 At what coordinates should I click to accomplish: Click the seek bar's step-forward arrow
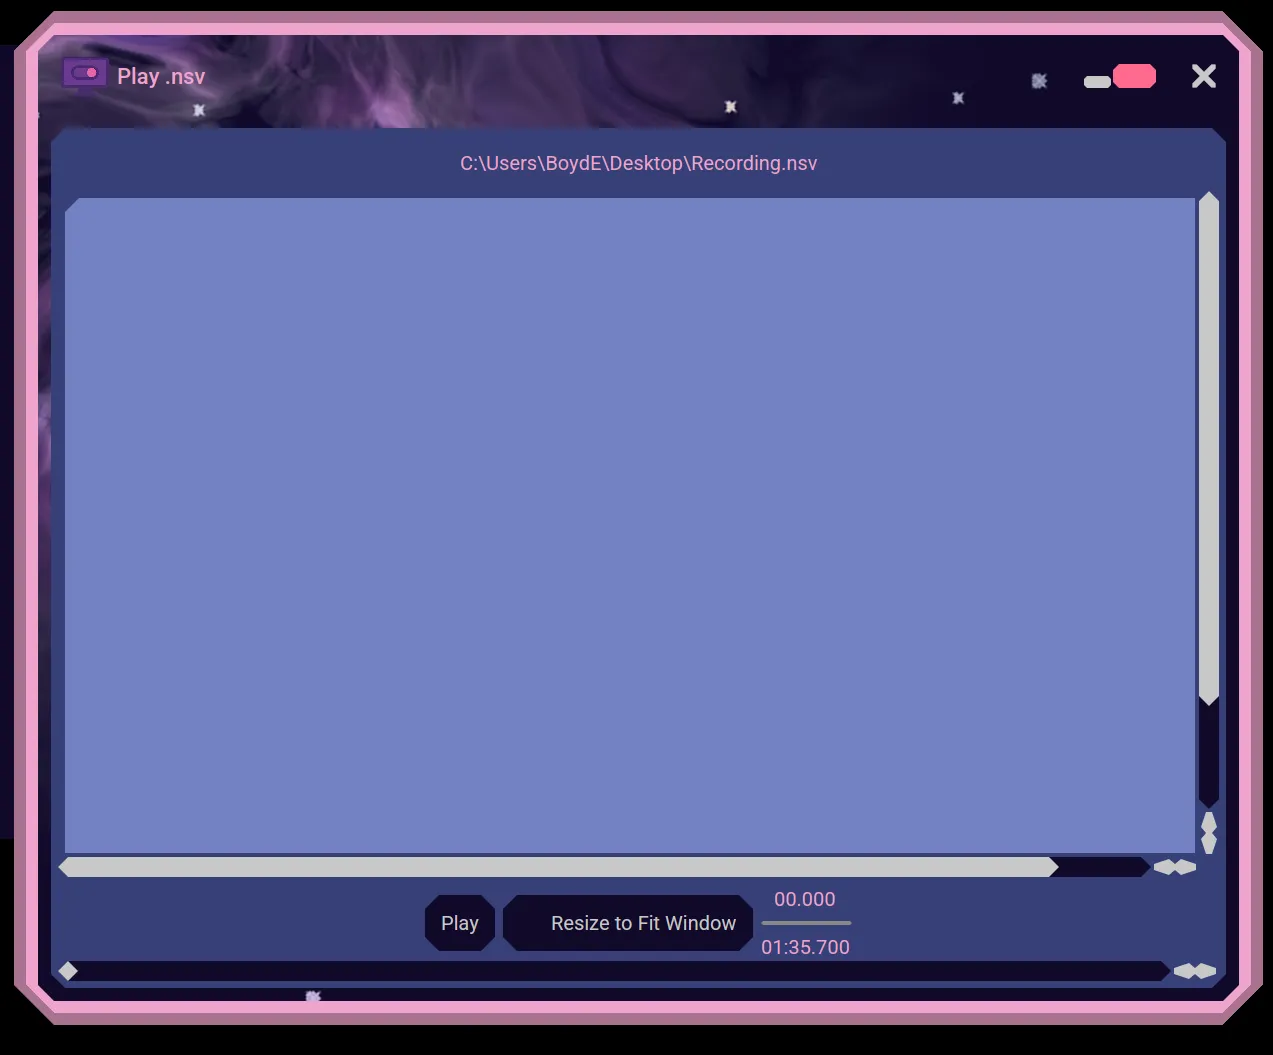[1206, 971]
